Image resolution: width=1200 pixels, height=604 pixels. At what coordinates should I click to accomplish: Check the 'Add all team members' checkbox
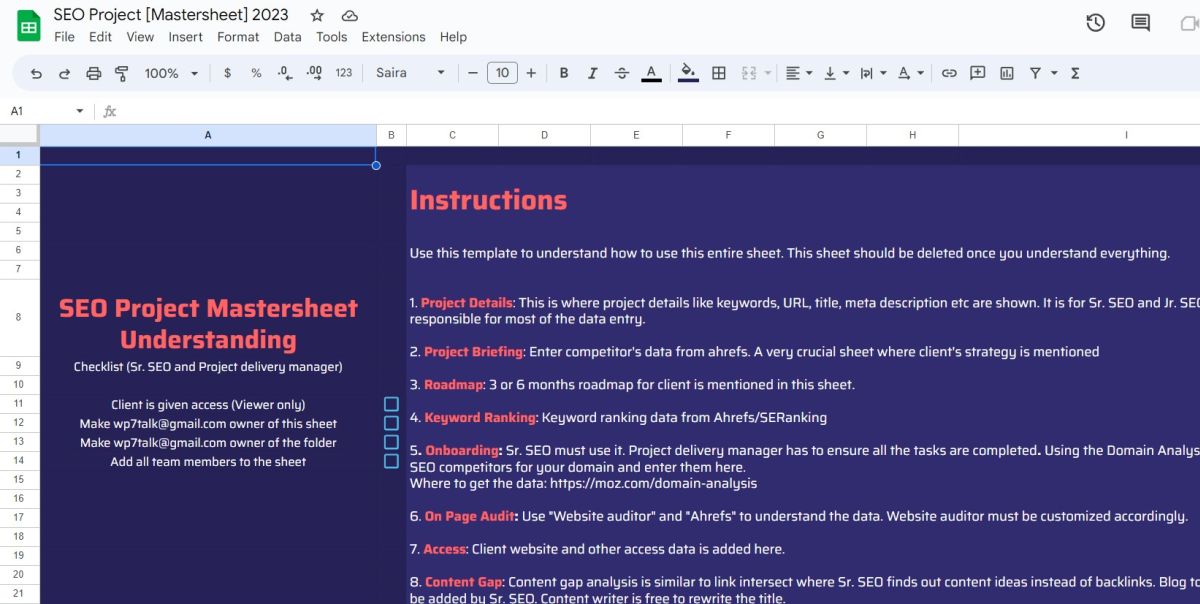pyautogui.click(x=391, y=461)
